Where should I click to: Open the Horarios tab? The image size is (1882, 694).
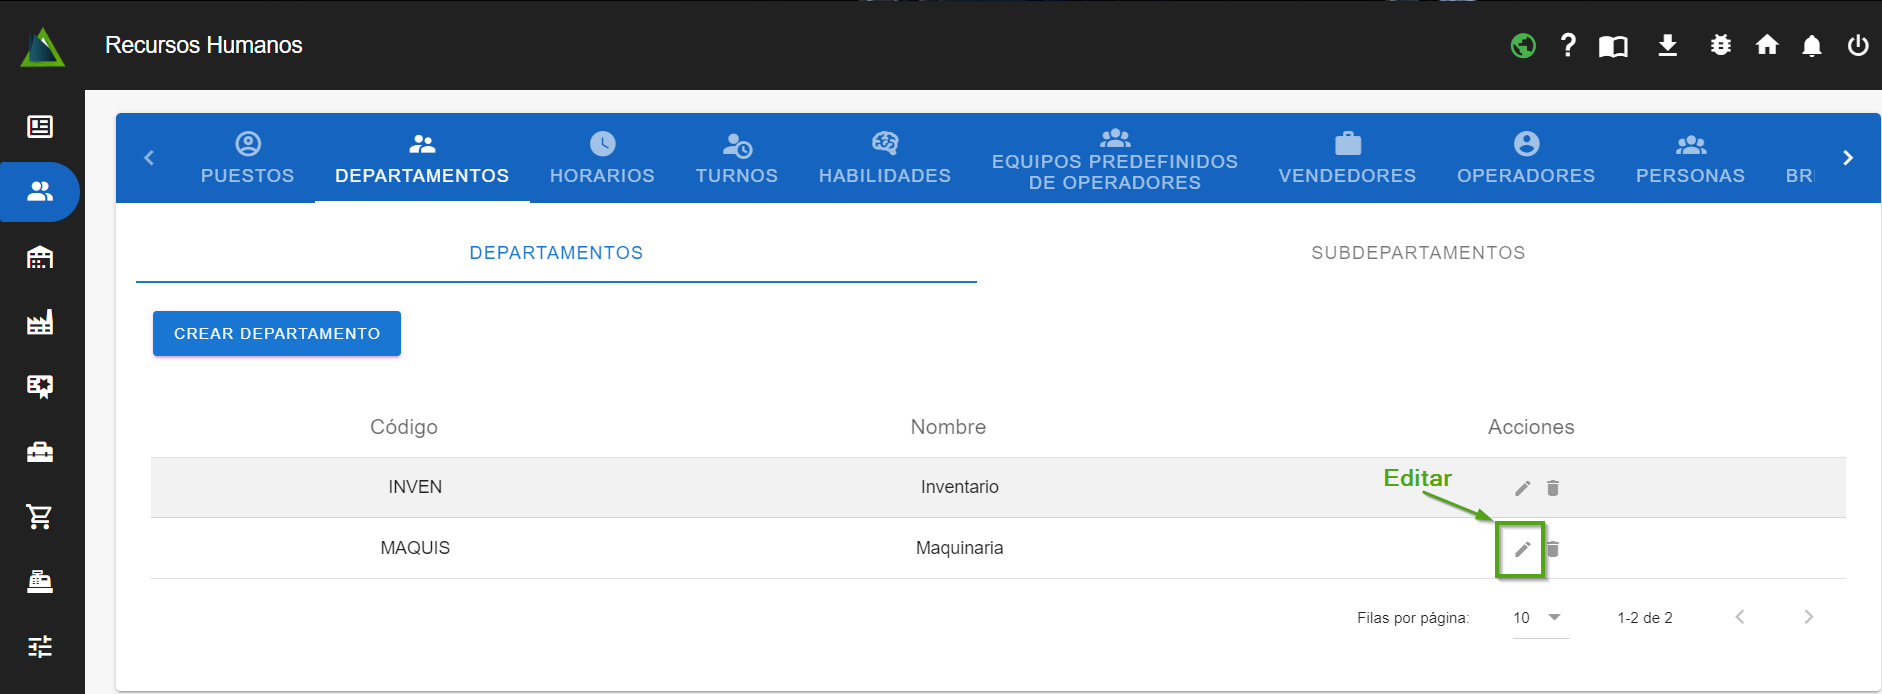tap(602, 158)
